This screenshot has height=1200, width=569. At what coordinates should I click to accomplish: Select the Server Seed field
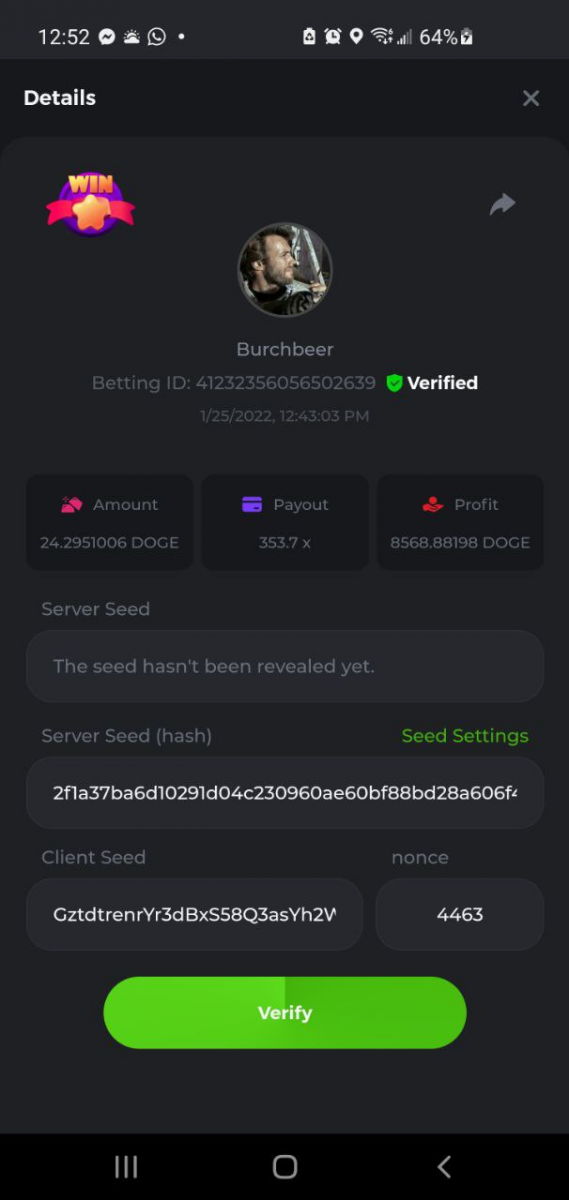pos(285,666)
